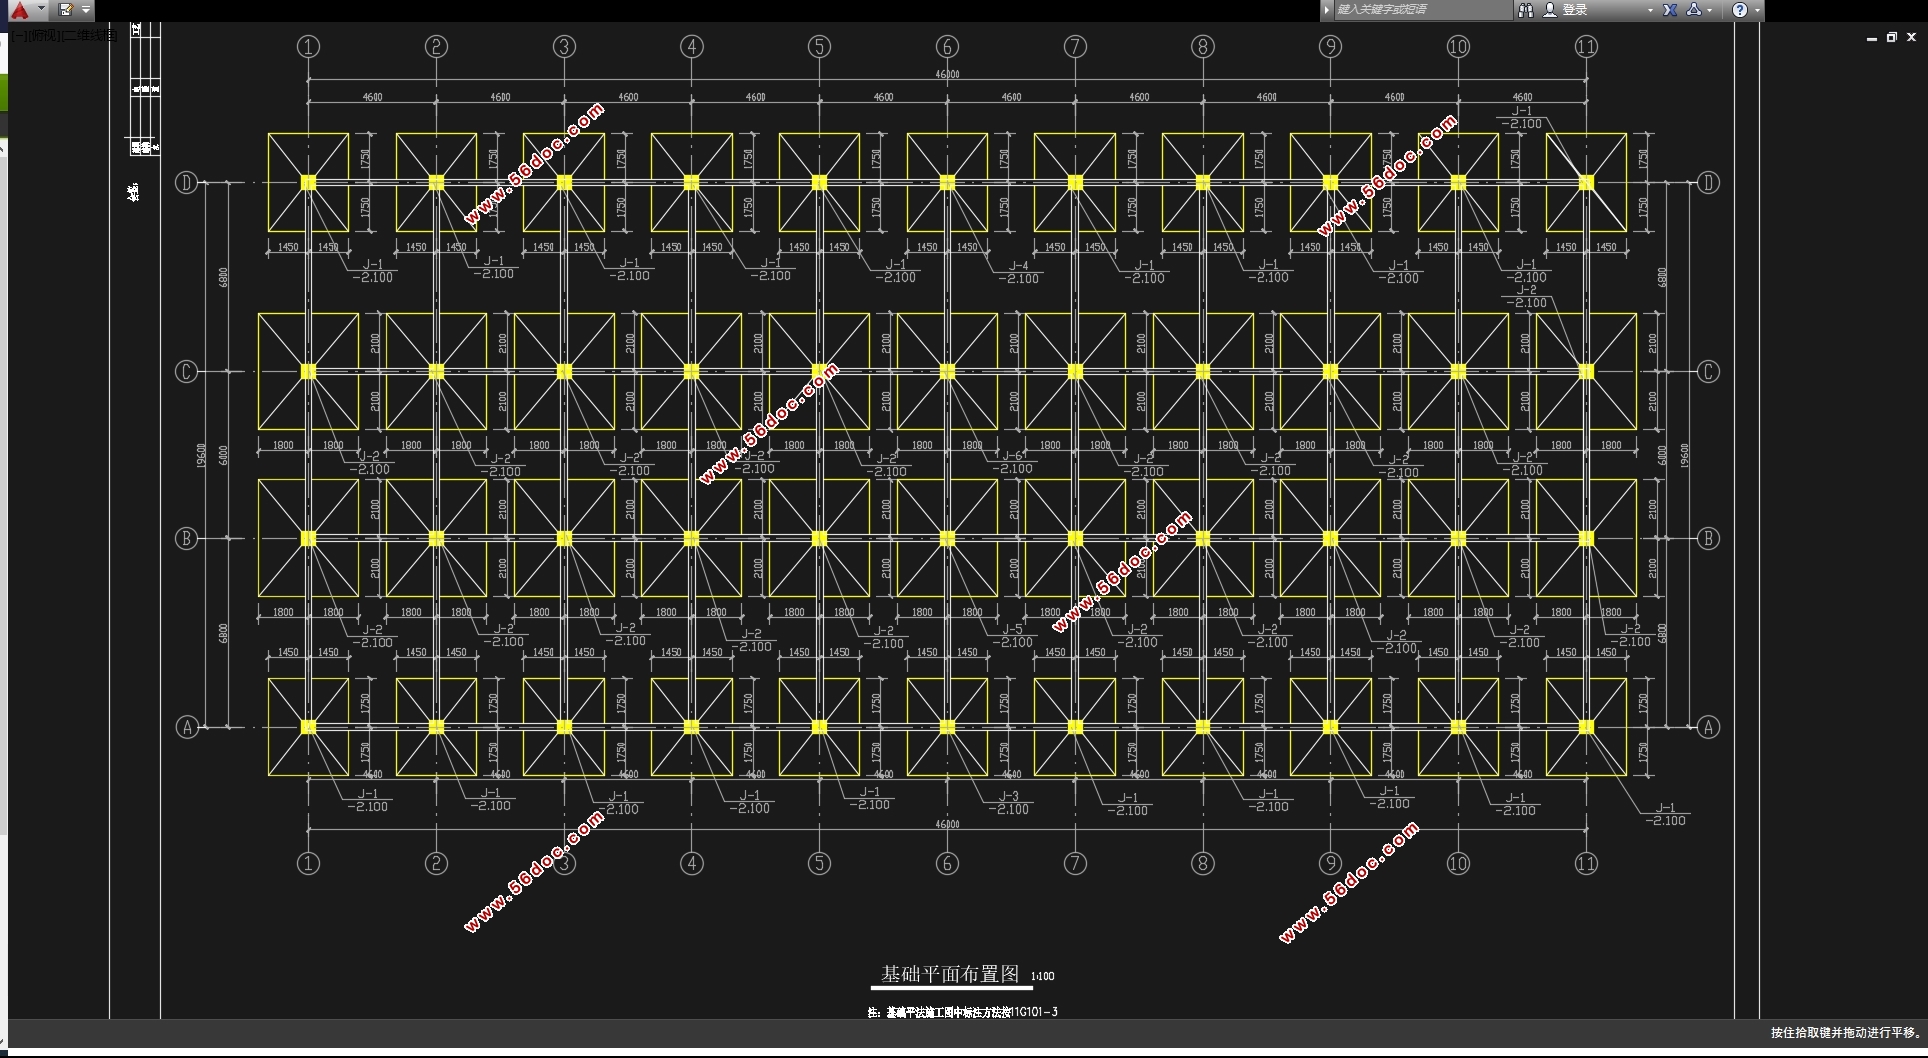Expand the Help dropdown arrow
1928x1058 pixels.
[1757, 10]
